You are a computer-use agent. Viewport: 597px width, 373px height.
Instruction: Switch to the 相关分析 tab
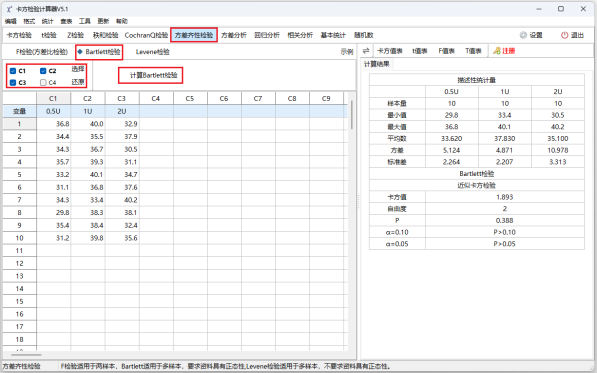click(x=300, y=35)
